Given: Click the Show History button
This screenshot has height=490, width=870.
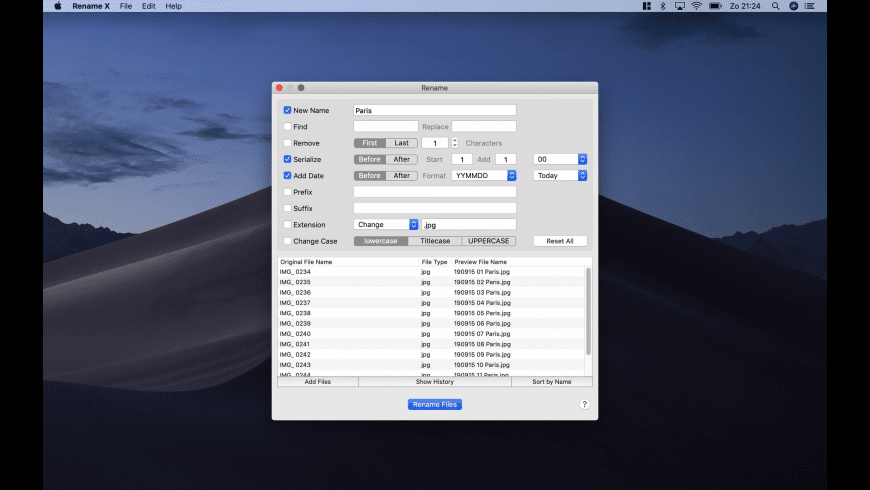Looking at the screenshot, I should [435, 382].
